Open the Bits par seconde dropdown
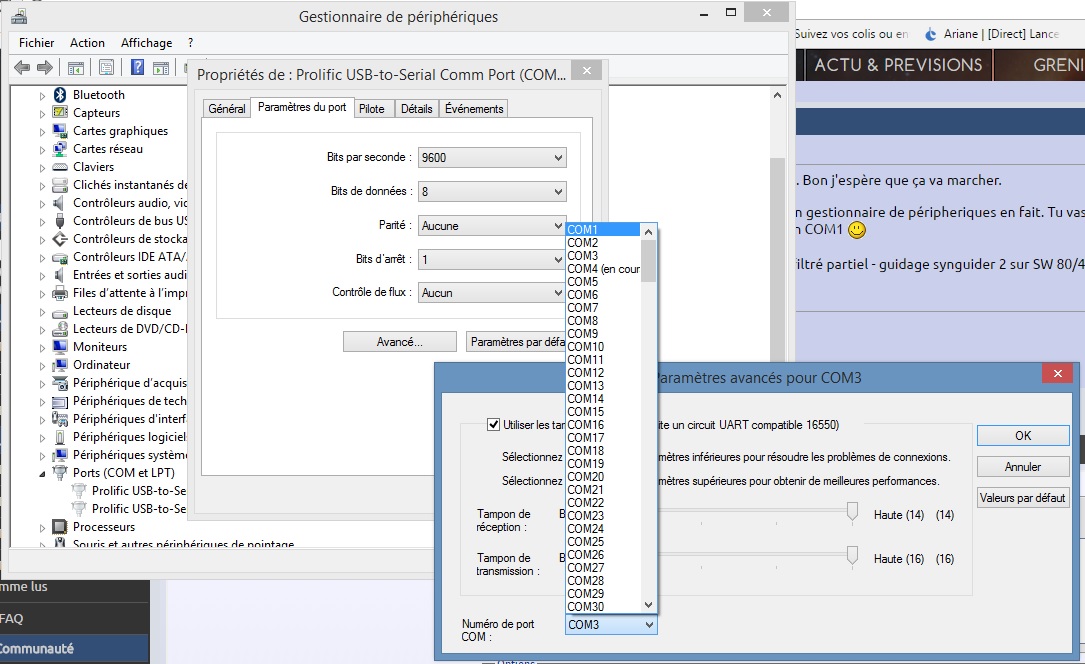The image size is (1085, 664). (492, 158)
